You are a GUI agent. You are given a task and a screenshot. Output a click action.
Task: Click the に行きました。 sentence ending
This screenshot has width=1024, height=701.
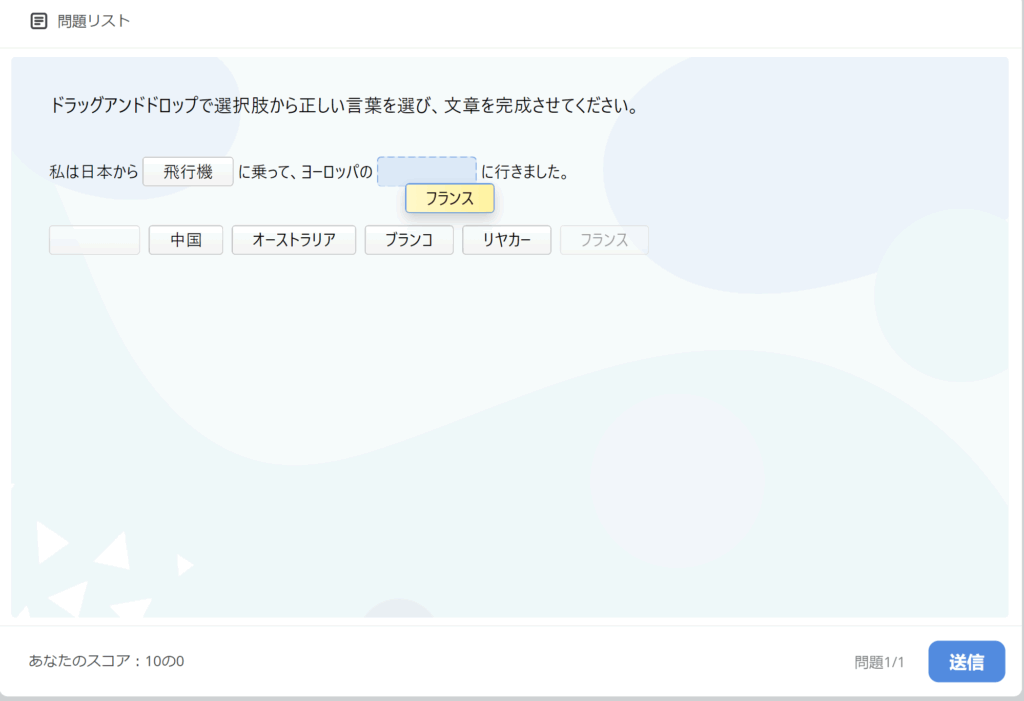click(x=525, y=172)
